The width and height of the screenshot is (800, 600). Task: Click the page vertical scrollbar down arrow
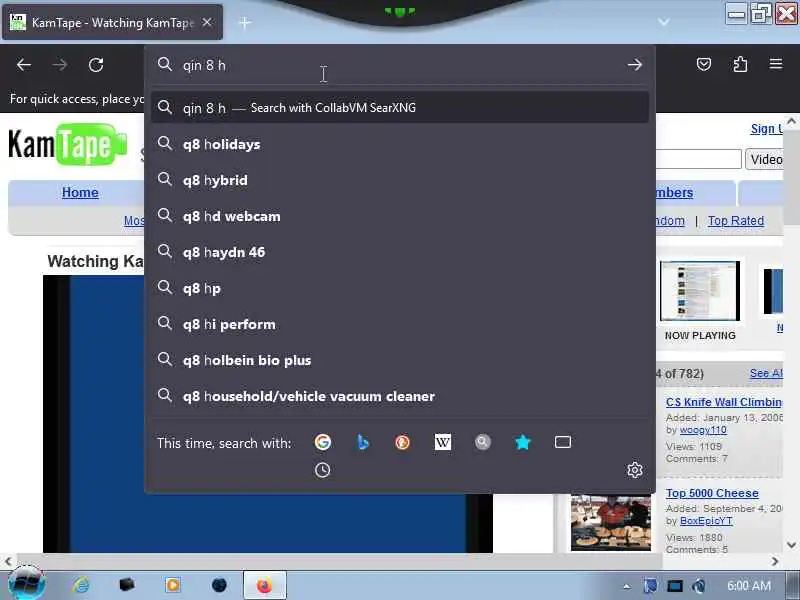[x=791, y=545]
